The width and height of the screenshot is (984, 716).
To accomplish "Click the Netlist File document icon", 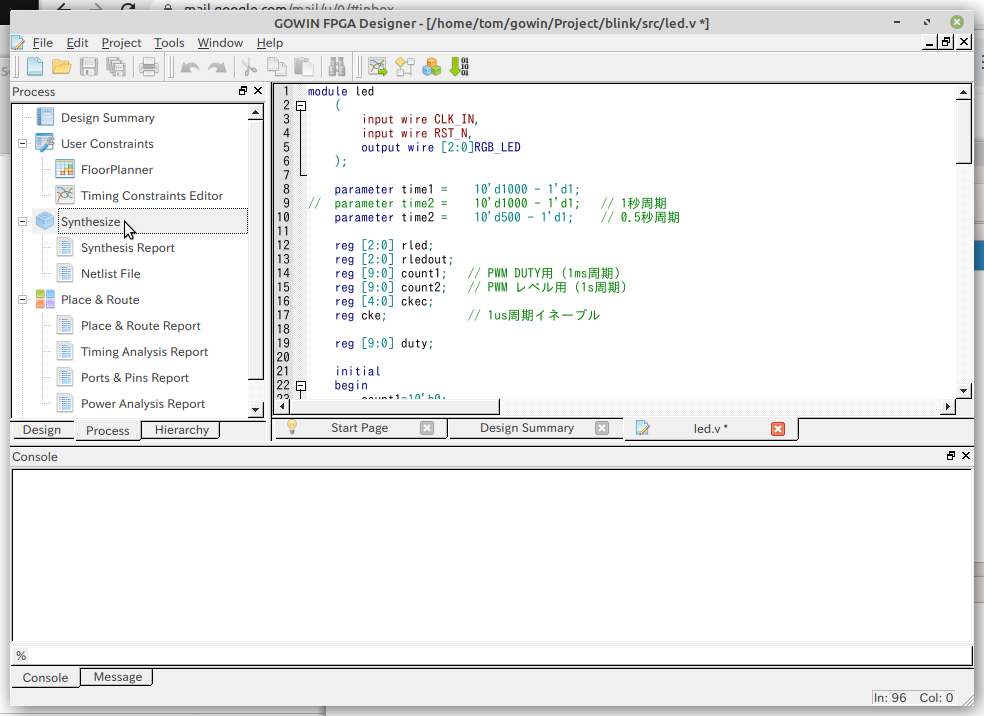I will (65, 274).
